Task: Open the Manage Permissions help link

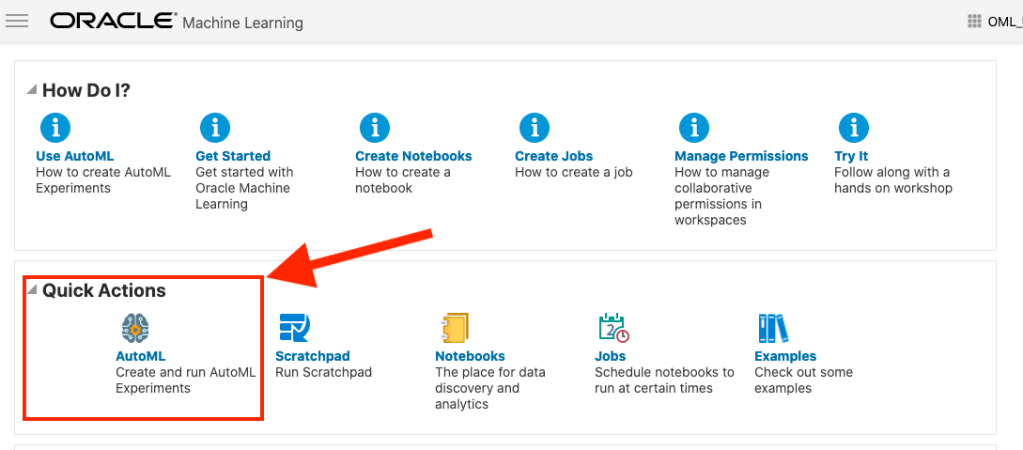Action: [x=741, y=156]
